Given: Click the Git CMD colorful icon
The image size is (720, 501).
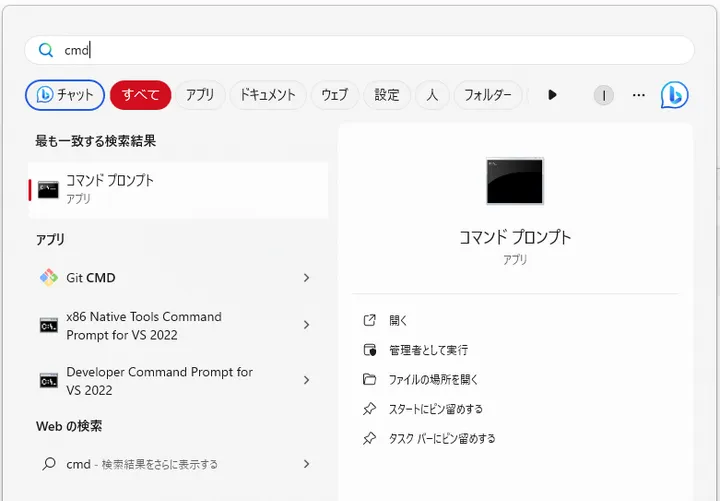Looking at the screenshot, I should (48, 277).
